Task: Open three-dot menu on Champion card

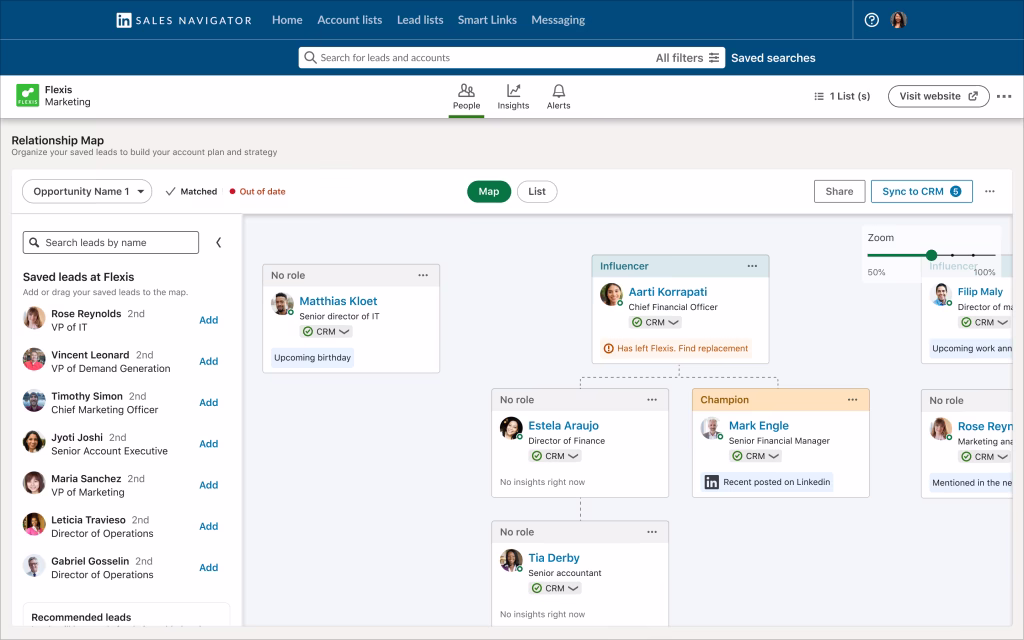Action: click(x=853, y=400)
